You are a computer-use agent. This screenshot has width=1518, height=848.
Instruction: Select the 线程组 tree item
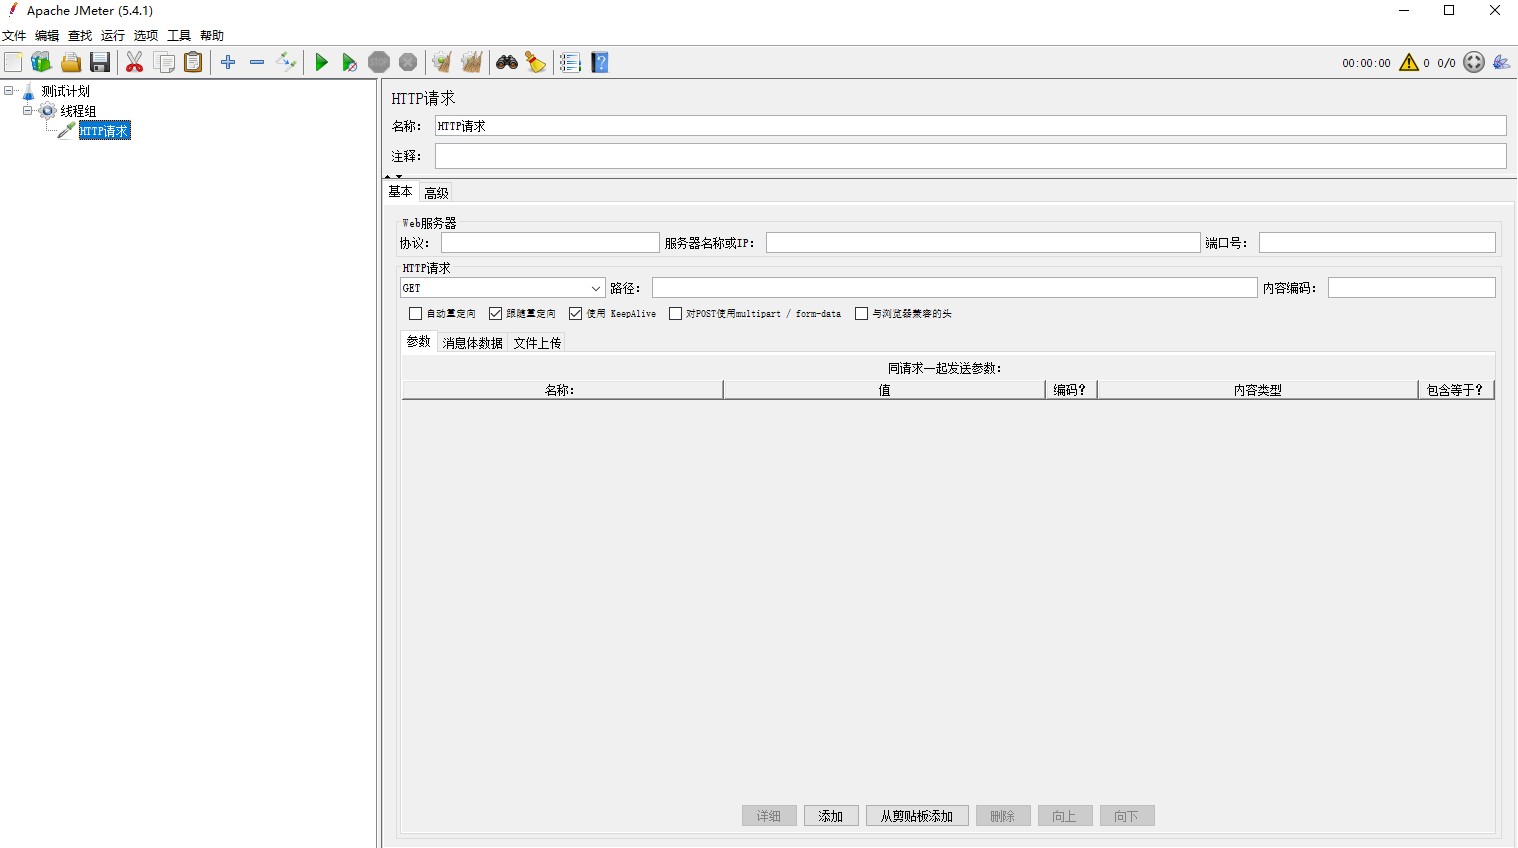point(78,111)
